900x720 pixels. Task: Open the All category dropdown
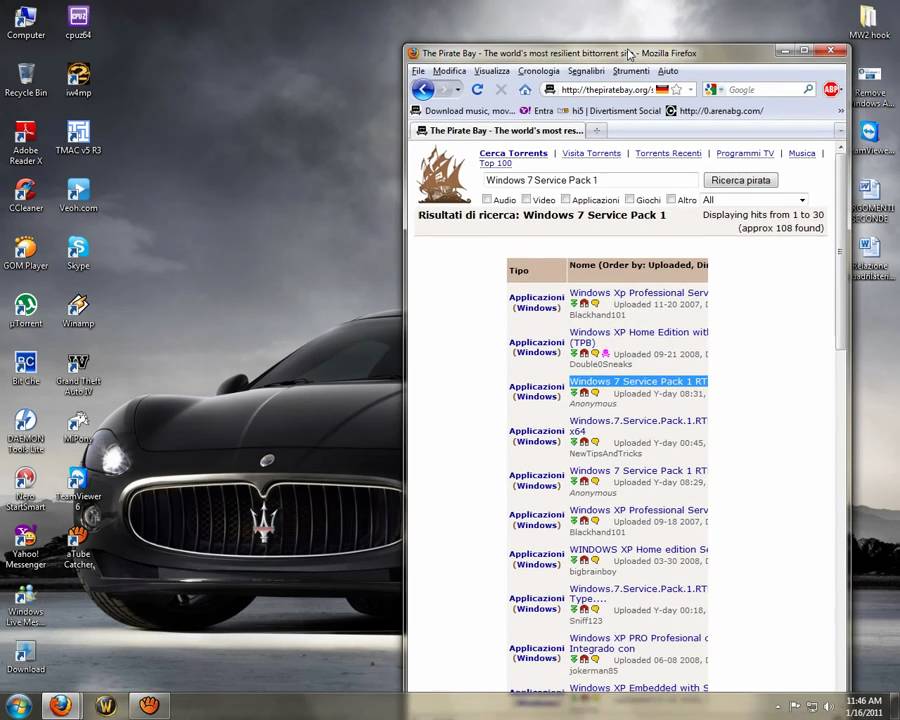pos(754,200)
